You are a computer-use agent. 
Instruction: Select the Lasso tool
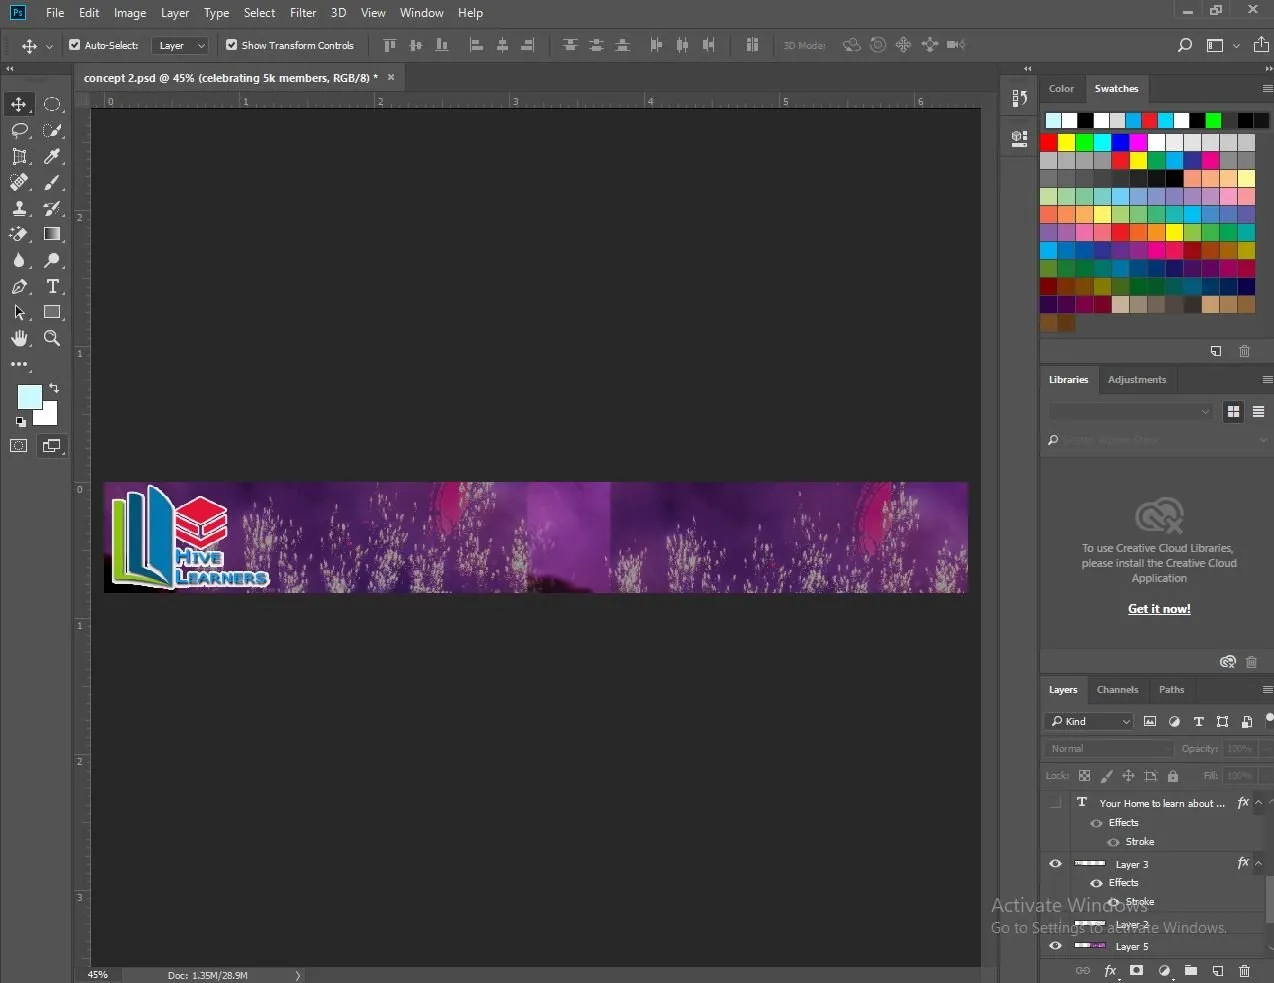19,130
